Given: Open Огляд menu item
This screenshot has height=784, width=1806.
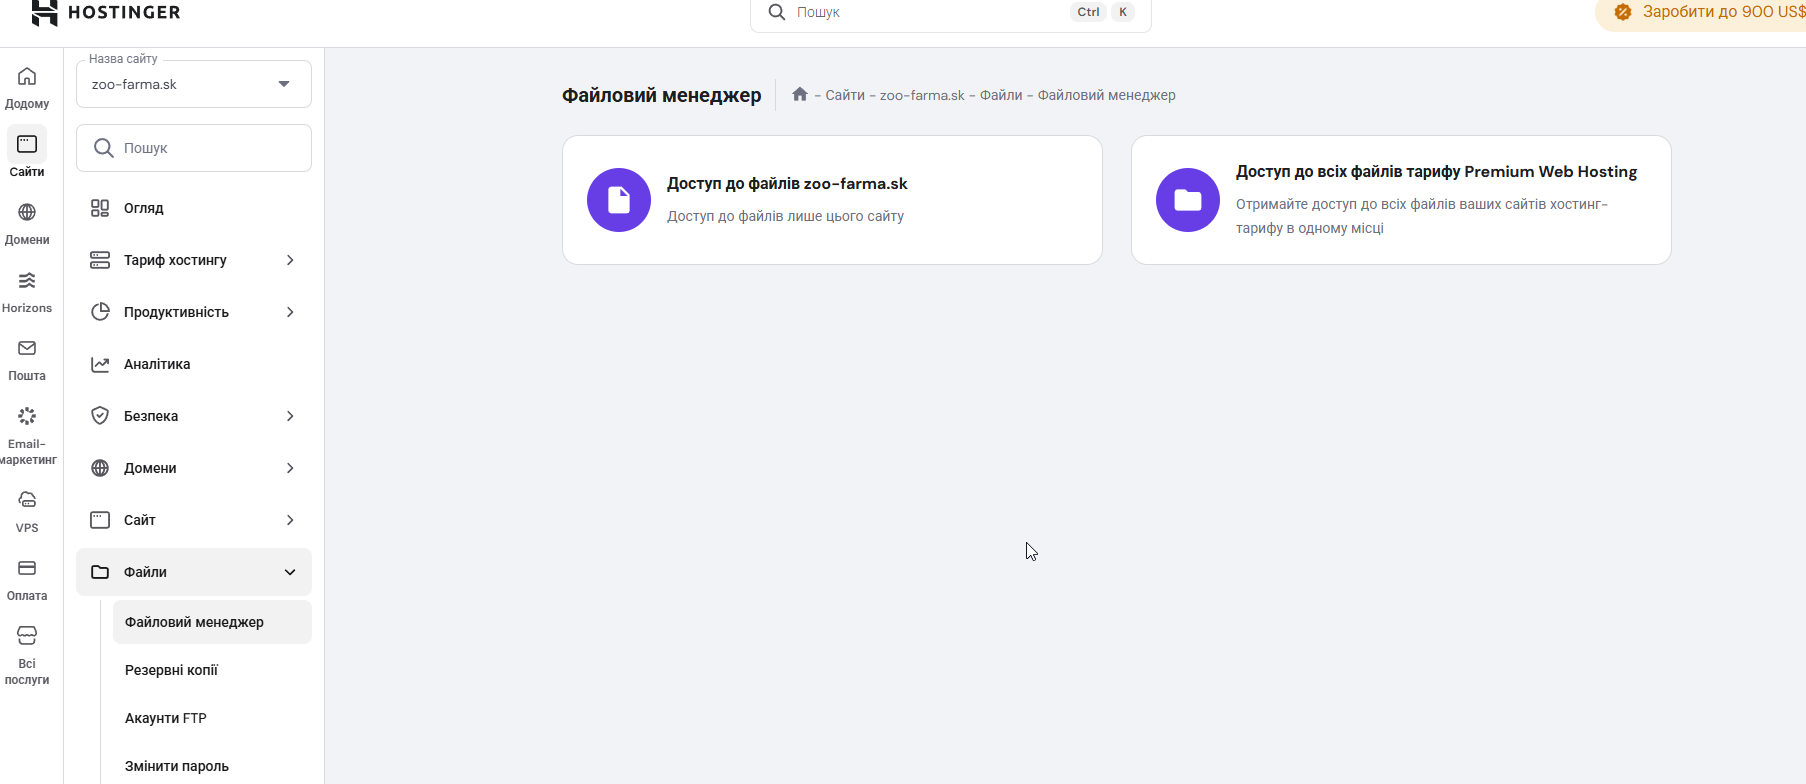Looking at the screenshot, I should click(x=194, y=208).
